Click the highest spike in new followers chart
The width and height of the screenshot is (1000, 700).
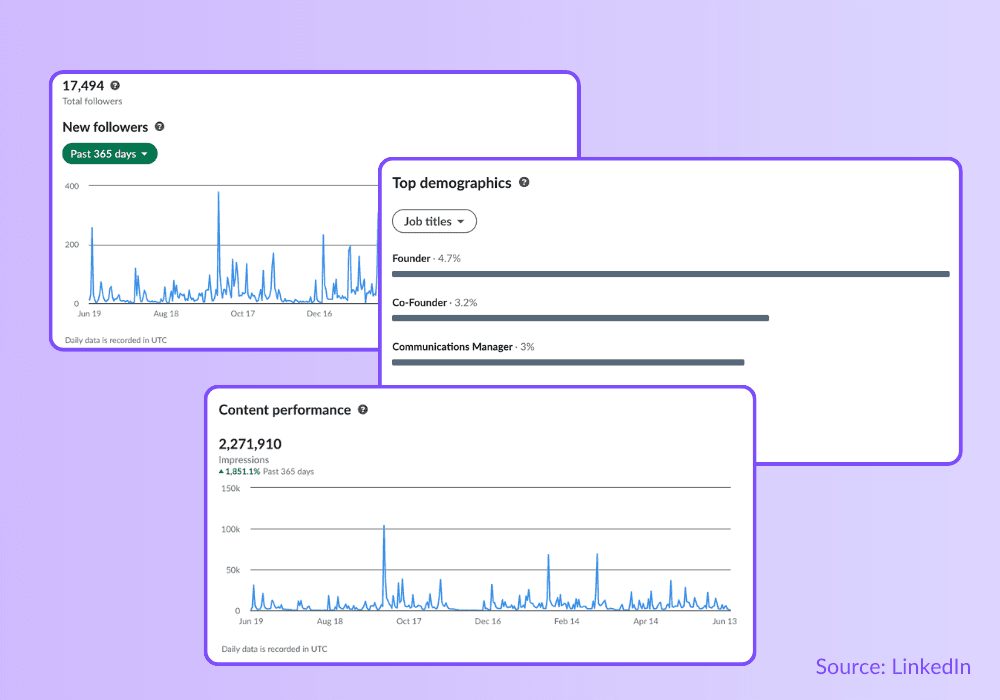218,194
